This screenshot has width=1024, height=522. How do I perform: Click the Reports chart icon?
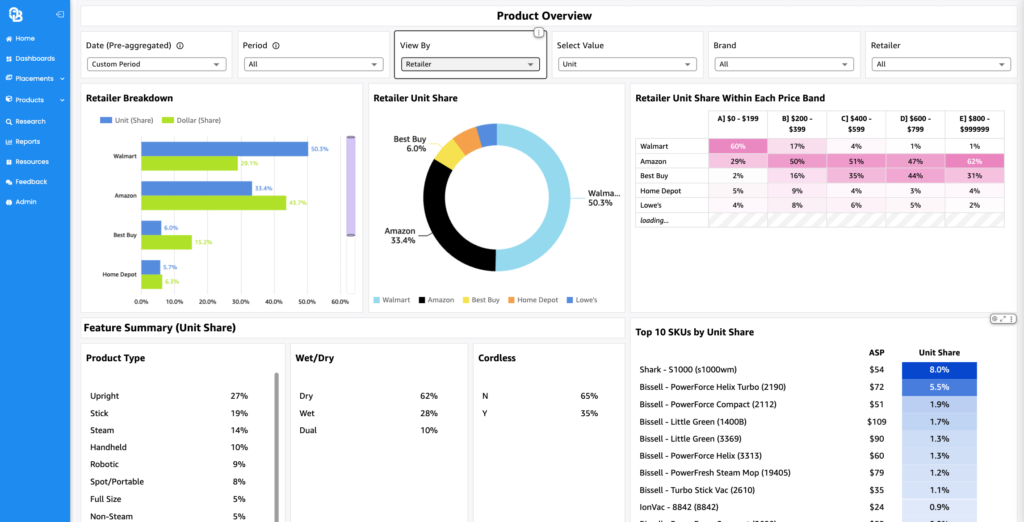point(9,142)
